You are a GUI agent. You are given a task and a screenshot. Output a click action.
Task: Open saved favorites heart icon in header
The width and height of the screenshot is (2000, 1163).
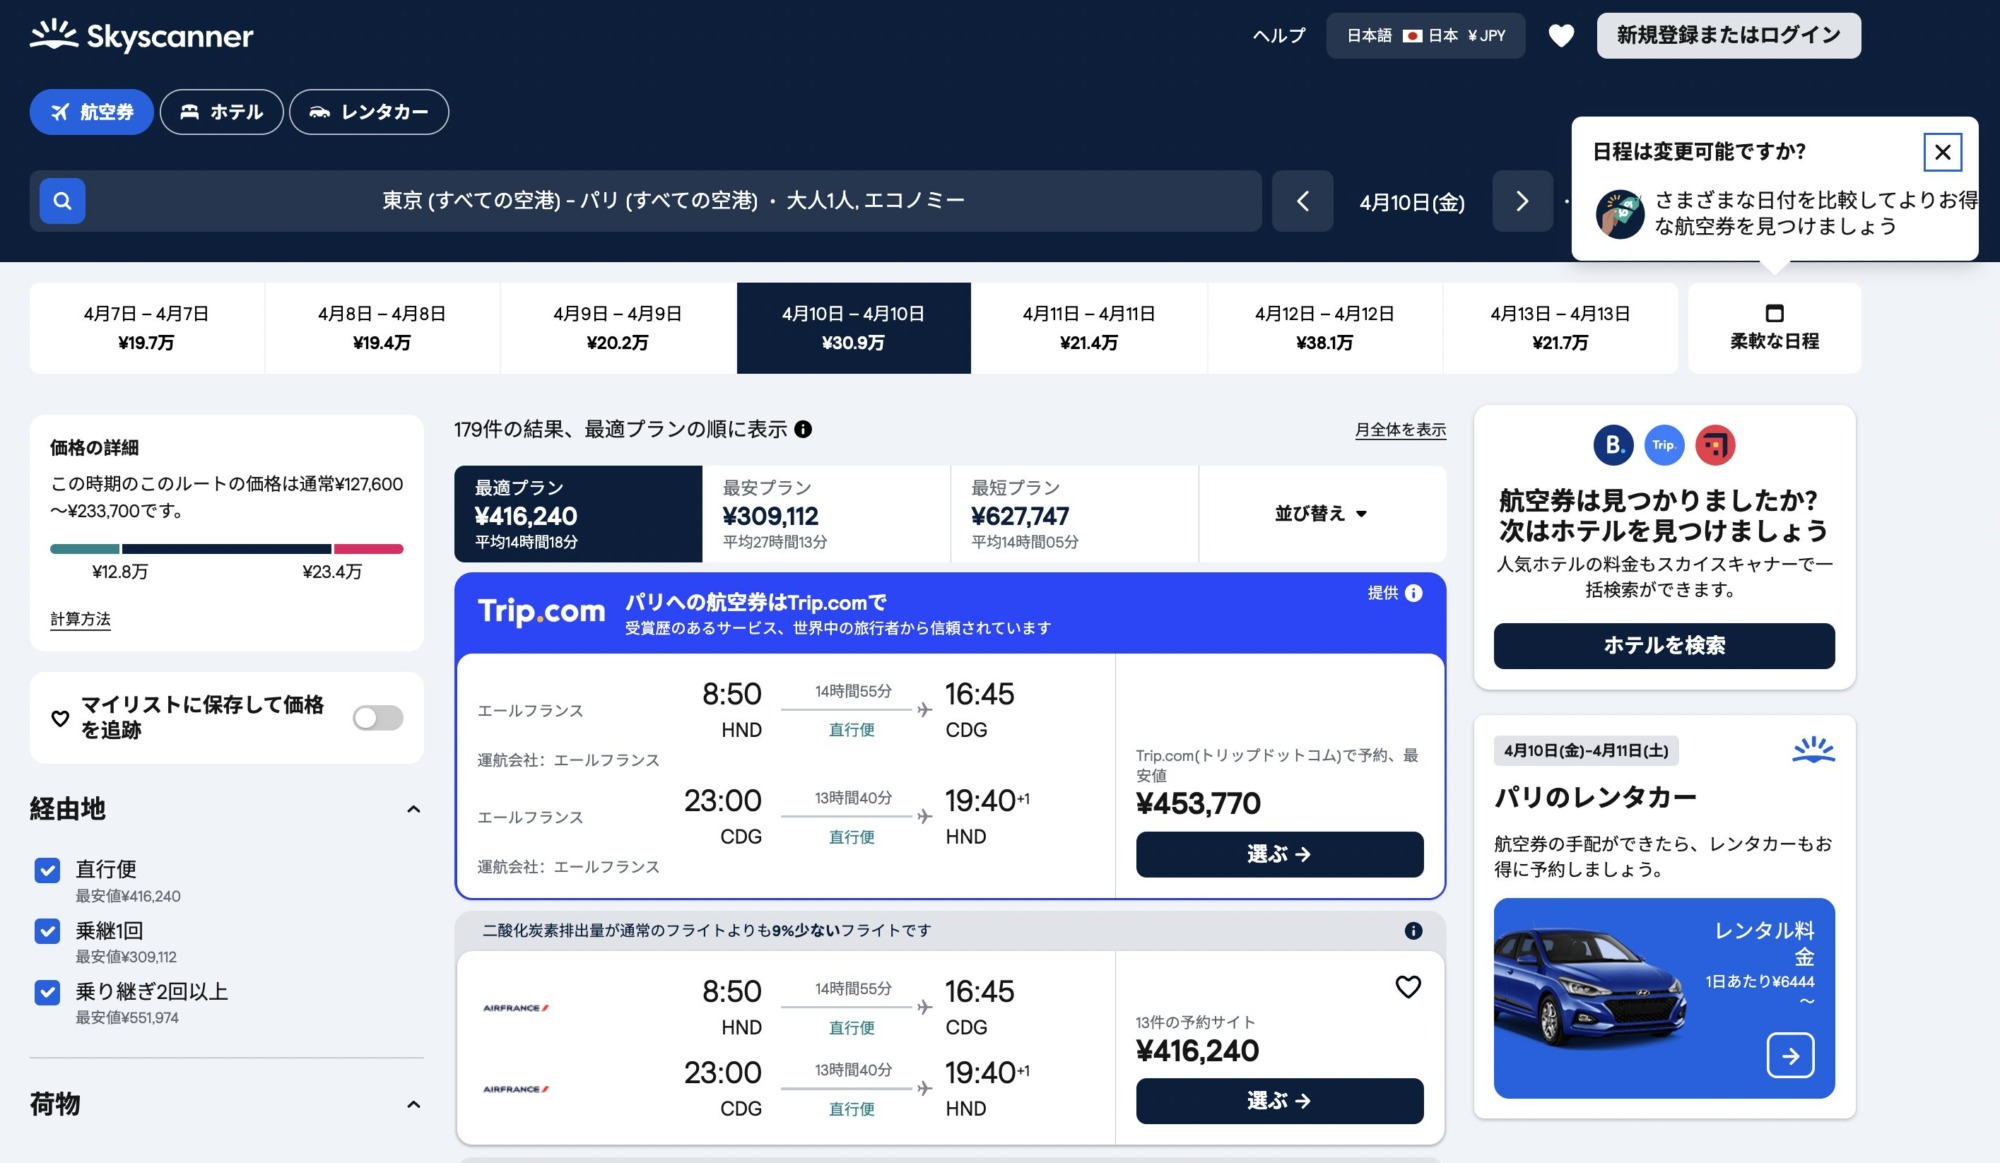point(1561,36)
